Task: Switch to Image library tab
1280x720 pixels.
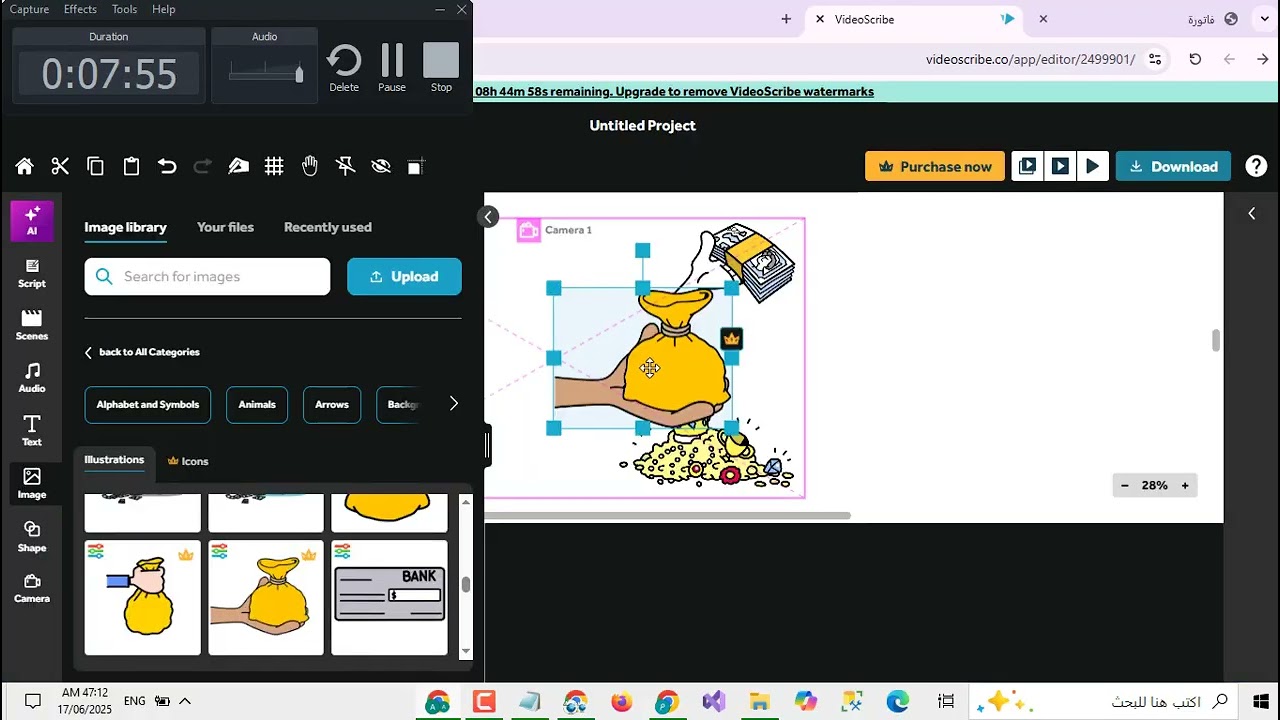Action: [125, 227]
